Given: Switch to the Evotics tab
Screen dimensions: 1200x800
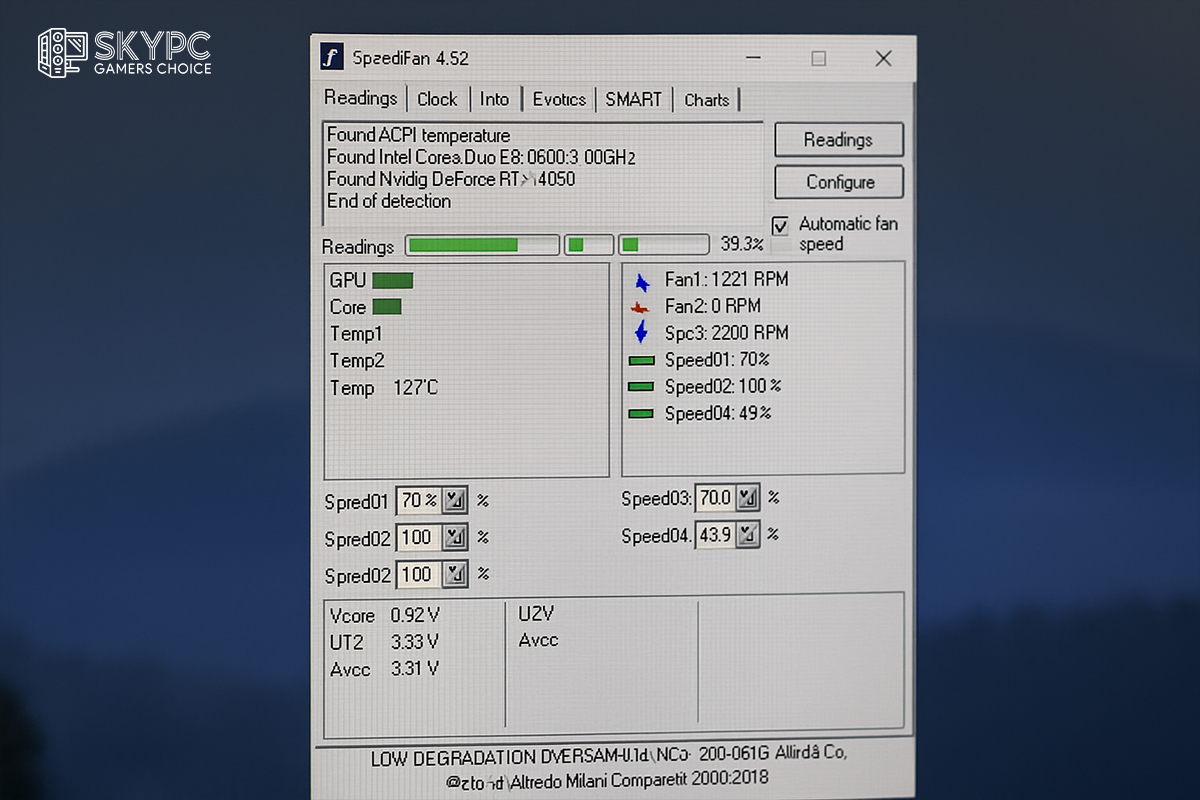Looking at the screenshot, I should 559,99.
